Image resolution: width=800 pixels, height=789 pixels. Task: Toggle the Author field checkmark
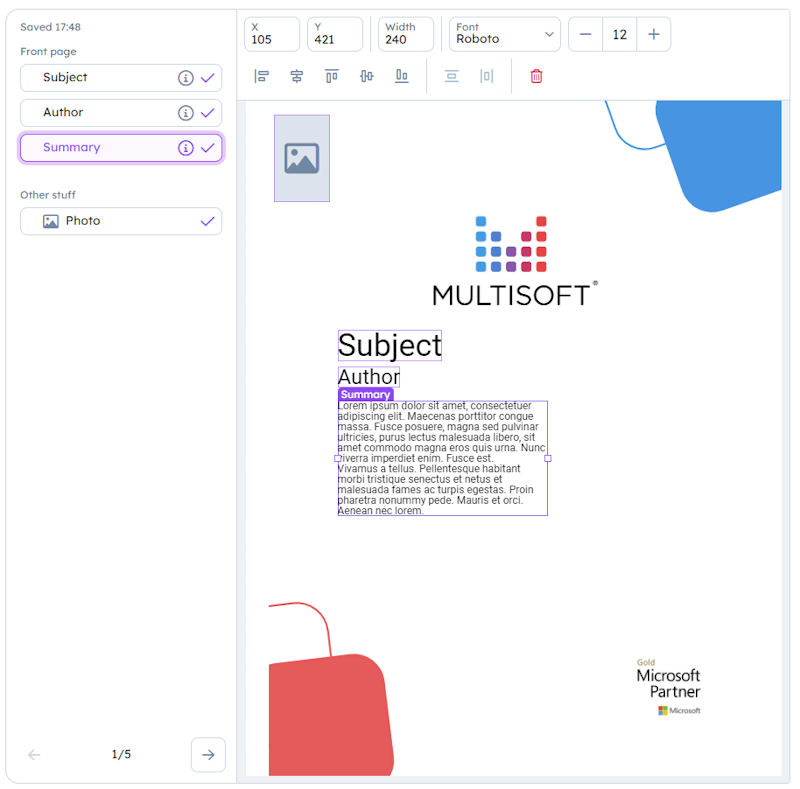pos(208,113)
